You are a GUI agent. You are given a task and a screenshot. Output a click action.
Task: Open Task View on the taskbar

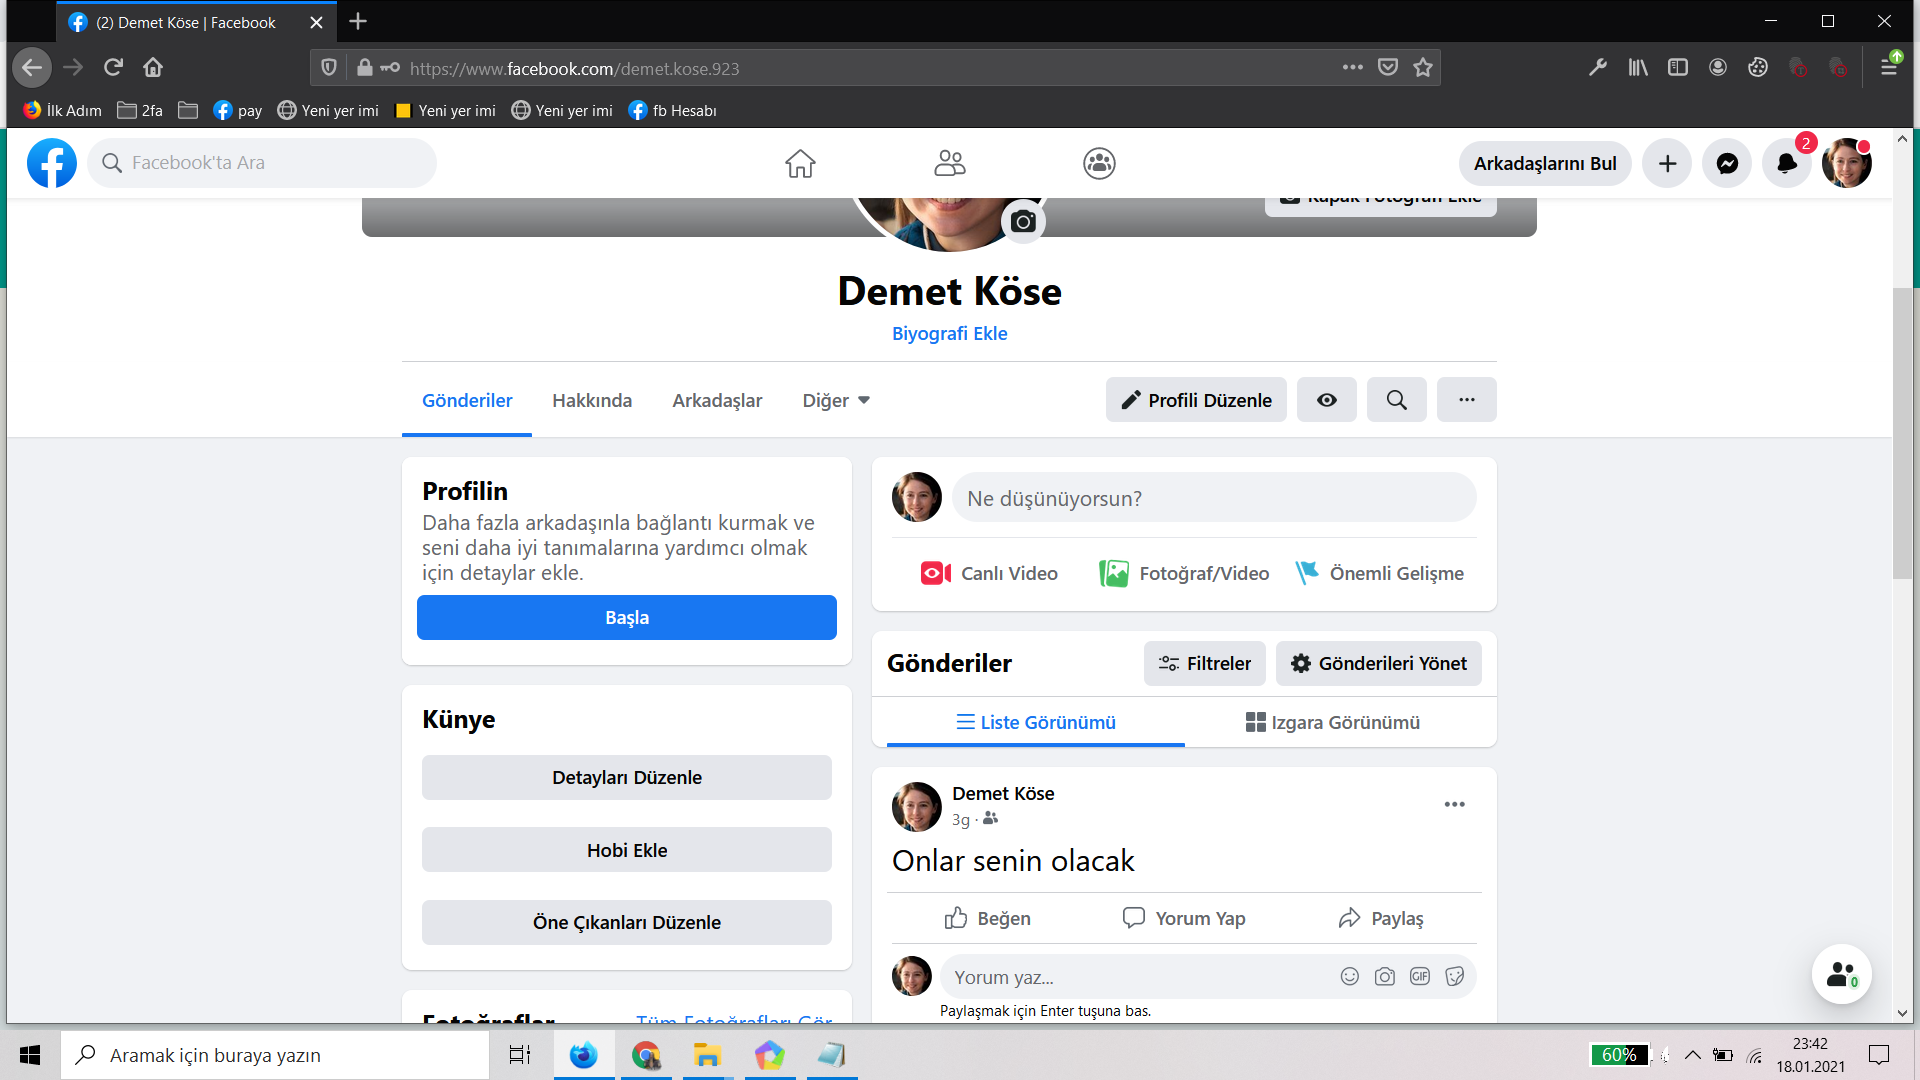tap(520, 1055)
